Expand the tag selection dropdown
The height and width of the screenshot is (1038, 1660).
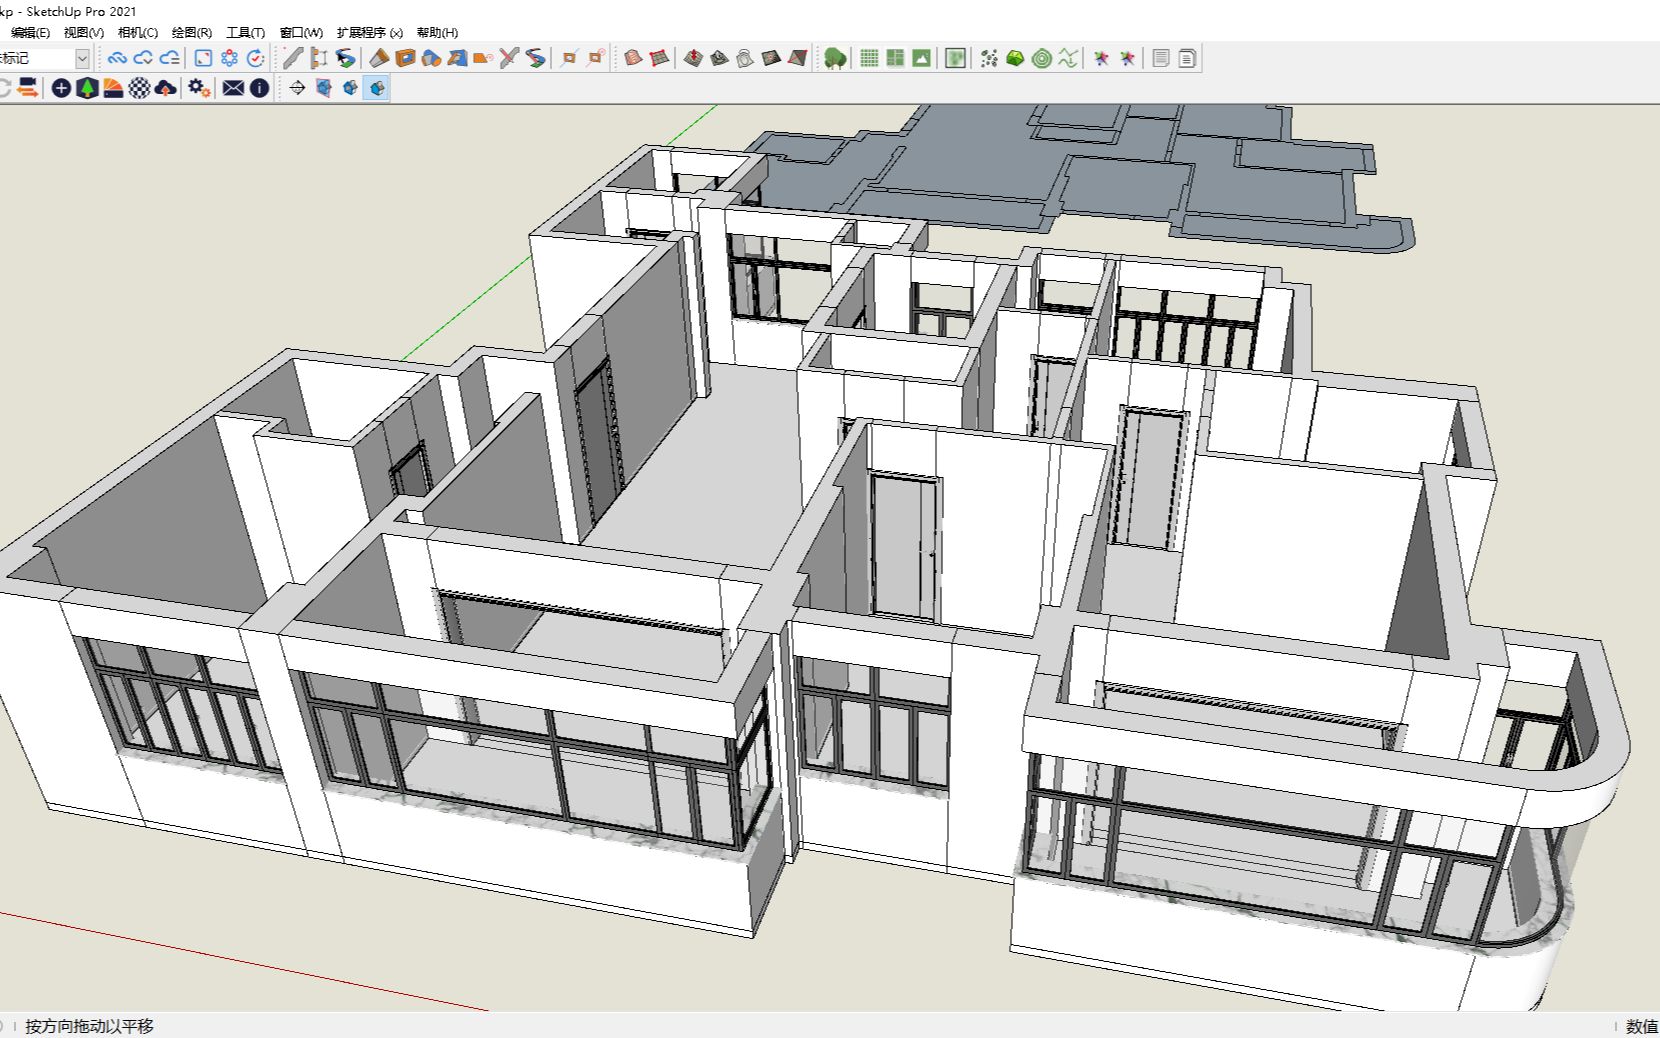point(82,58)
